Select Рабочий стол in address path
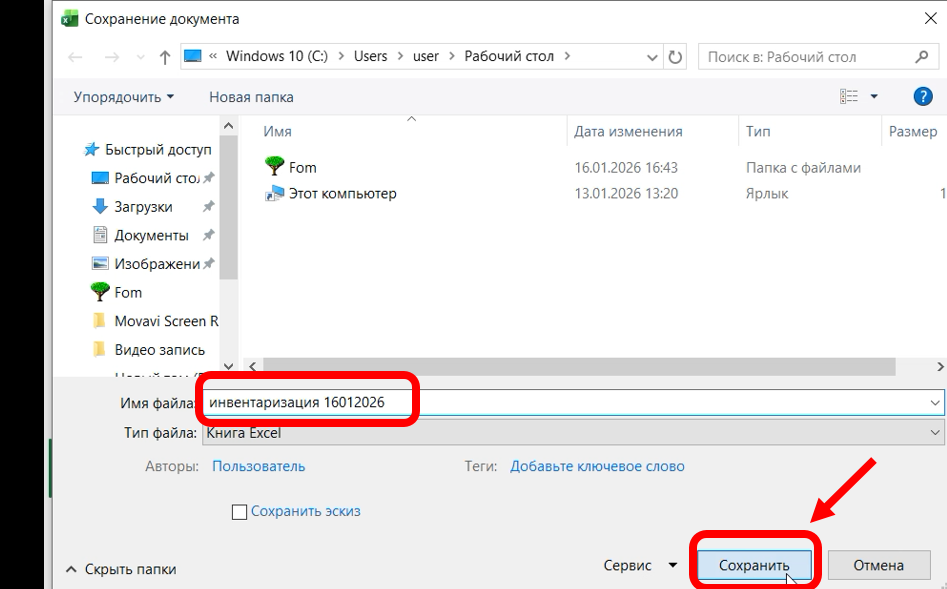The image size is (947, 589). click(509, 56)
